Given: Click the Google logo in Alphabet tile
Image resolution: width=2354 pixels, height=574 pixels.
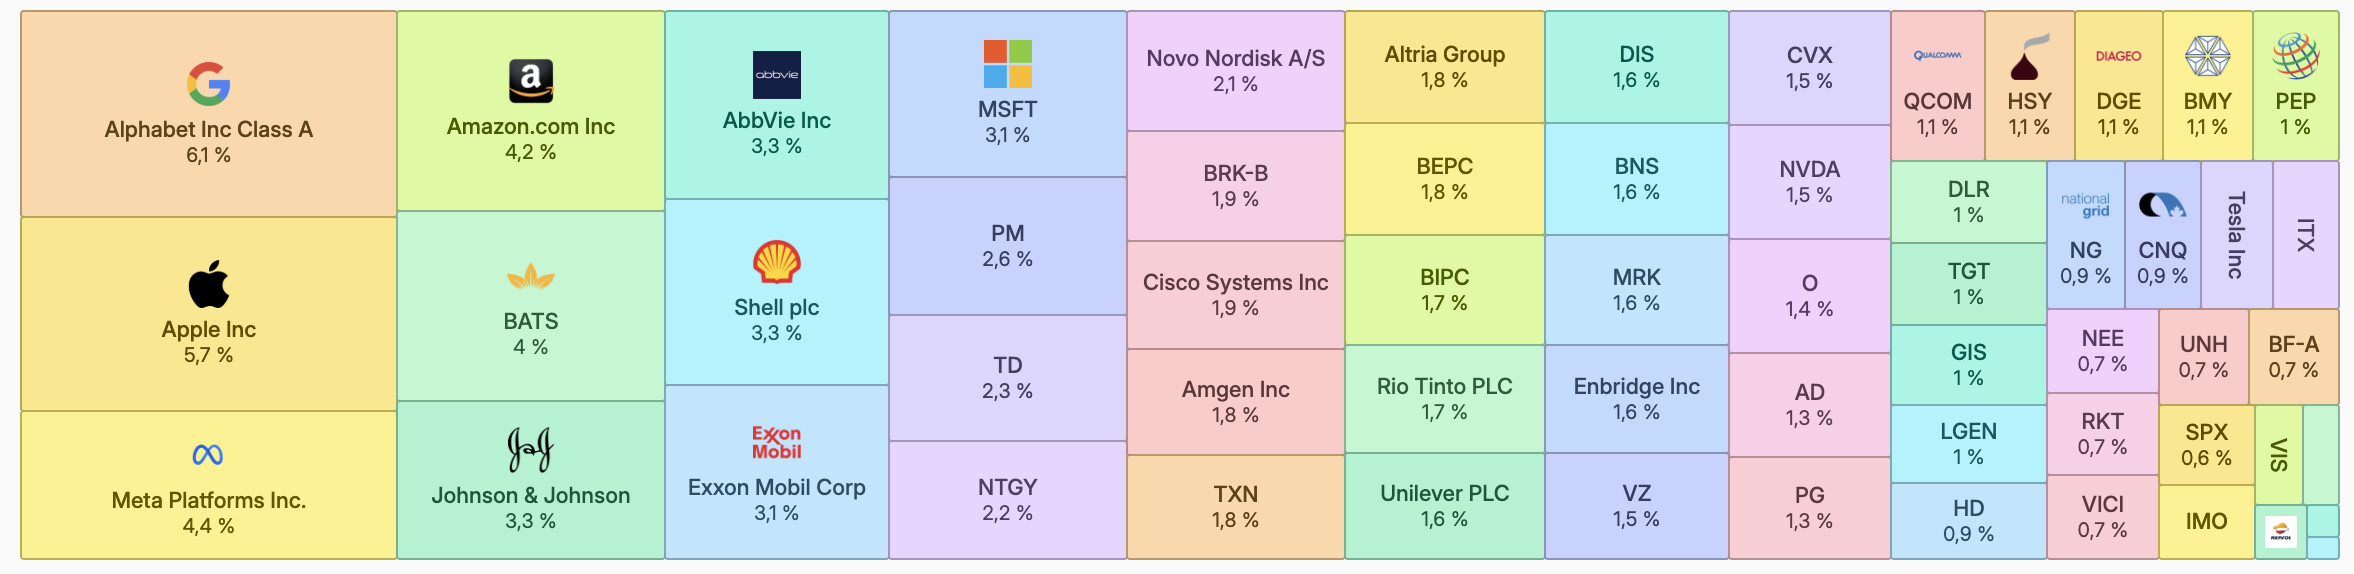Looking at the screenshot, I should pyautogui.click(x=209, y=84).
